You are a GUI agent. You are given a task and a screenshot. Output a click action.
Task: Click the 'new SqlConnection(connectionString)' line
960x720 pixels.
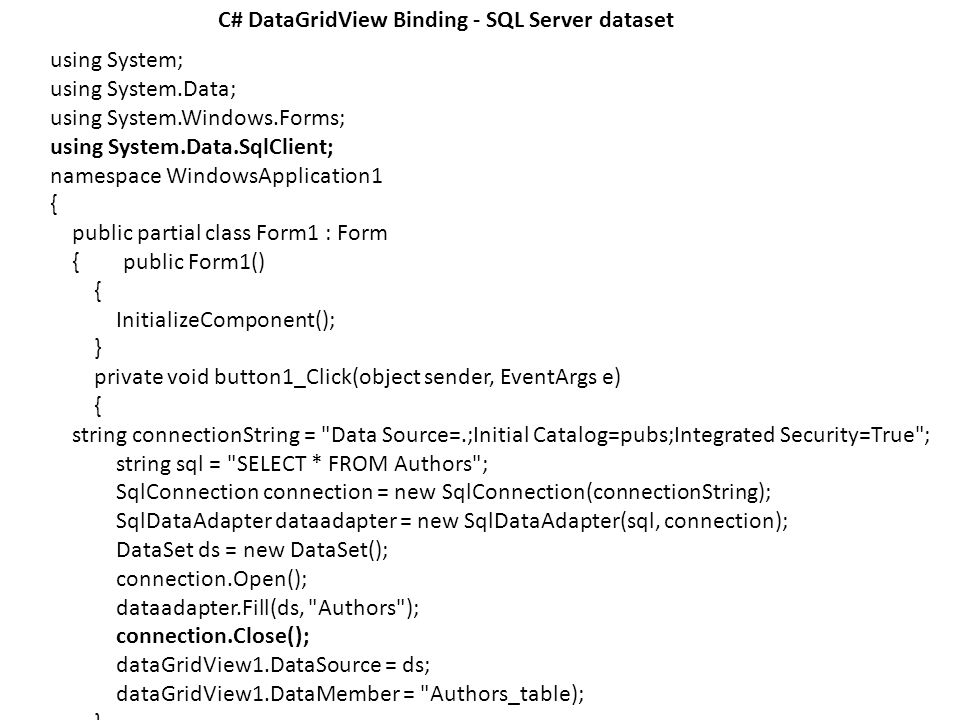click(x=443, y=492)
